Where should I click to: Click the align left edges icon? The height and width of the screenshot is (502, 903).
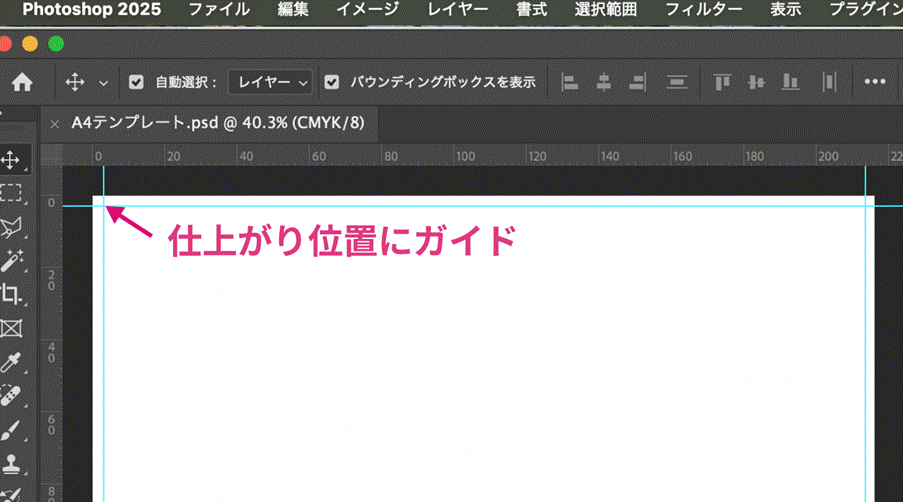(x=570, y=82)
